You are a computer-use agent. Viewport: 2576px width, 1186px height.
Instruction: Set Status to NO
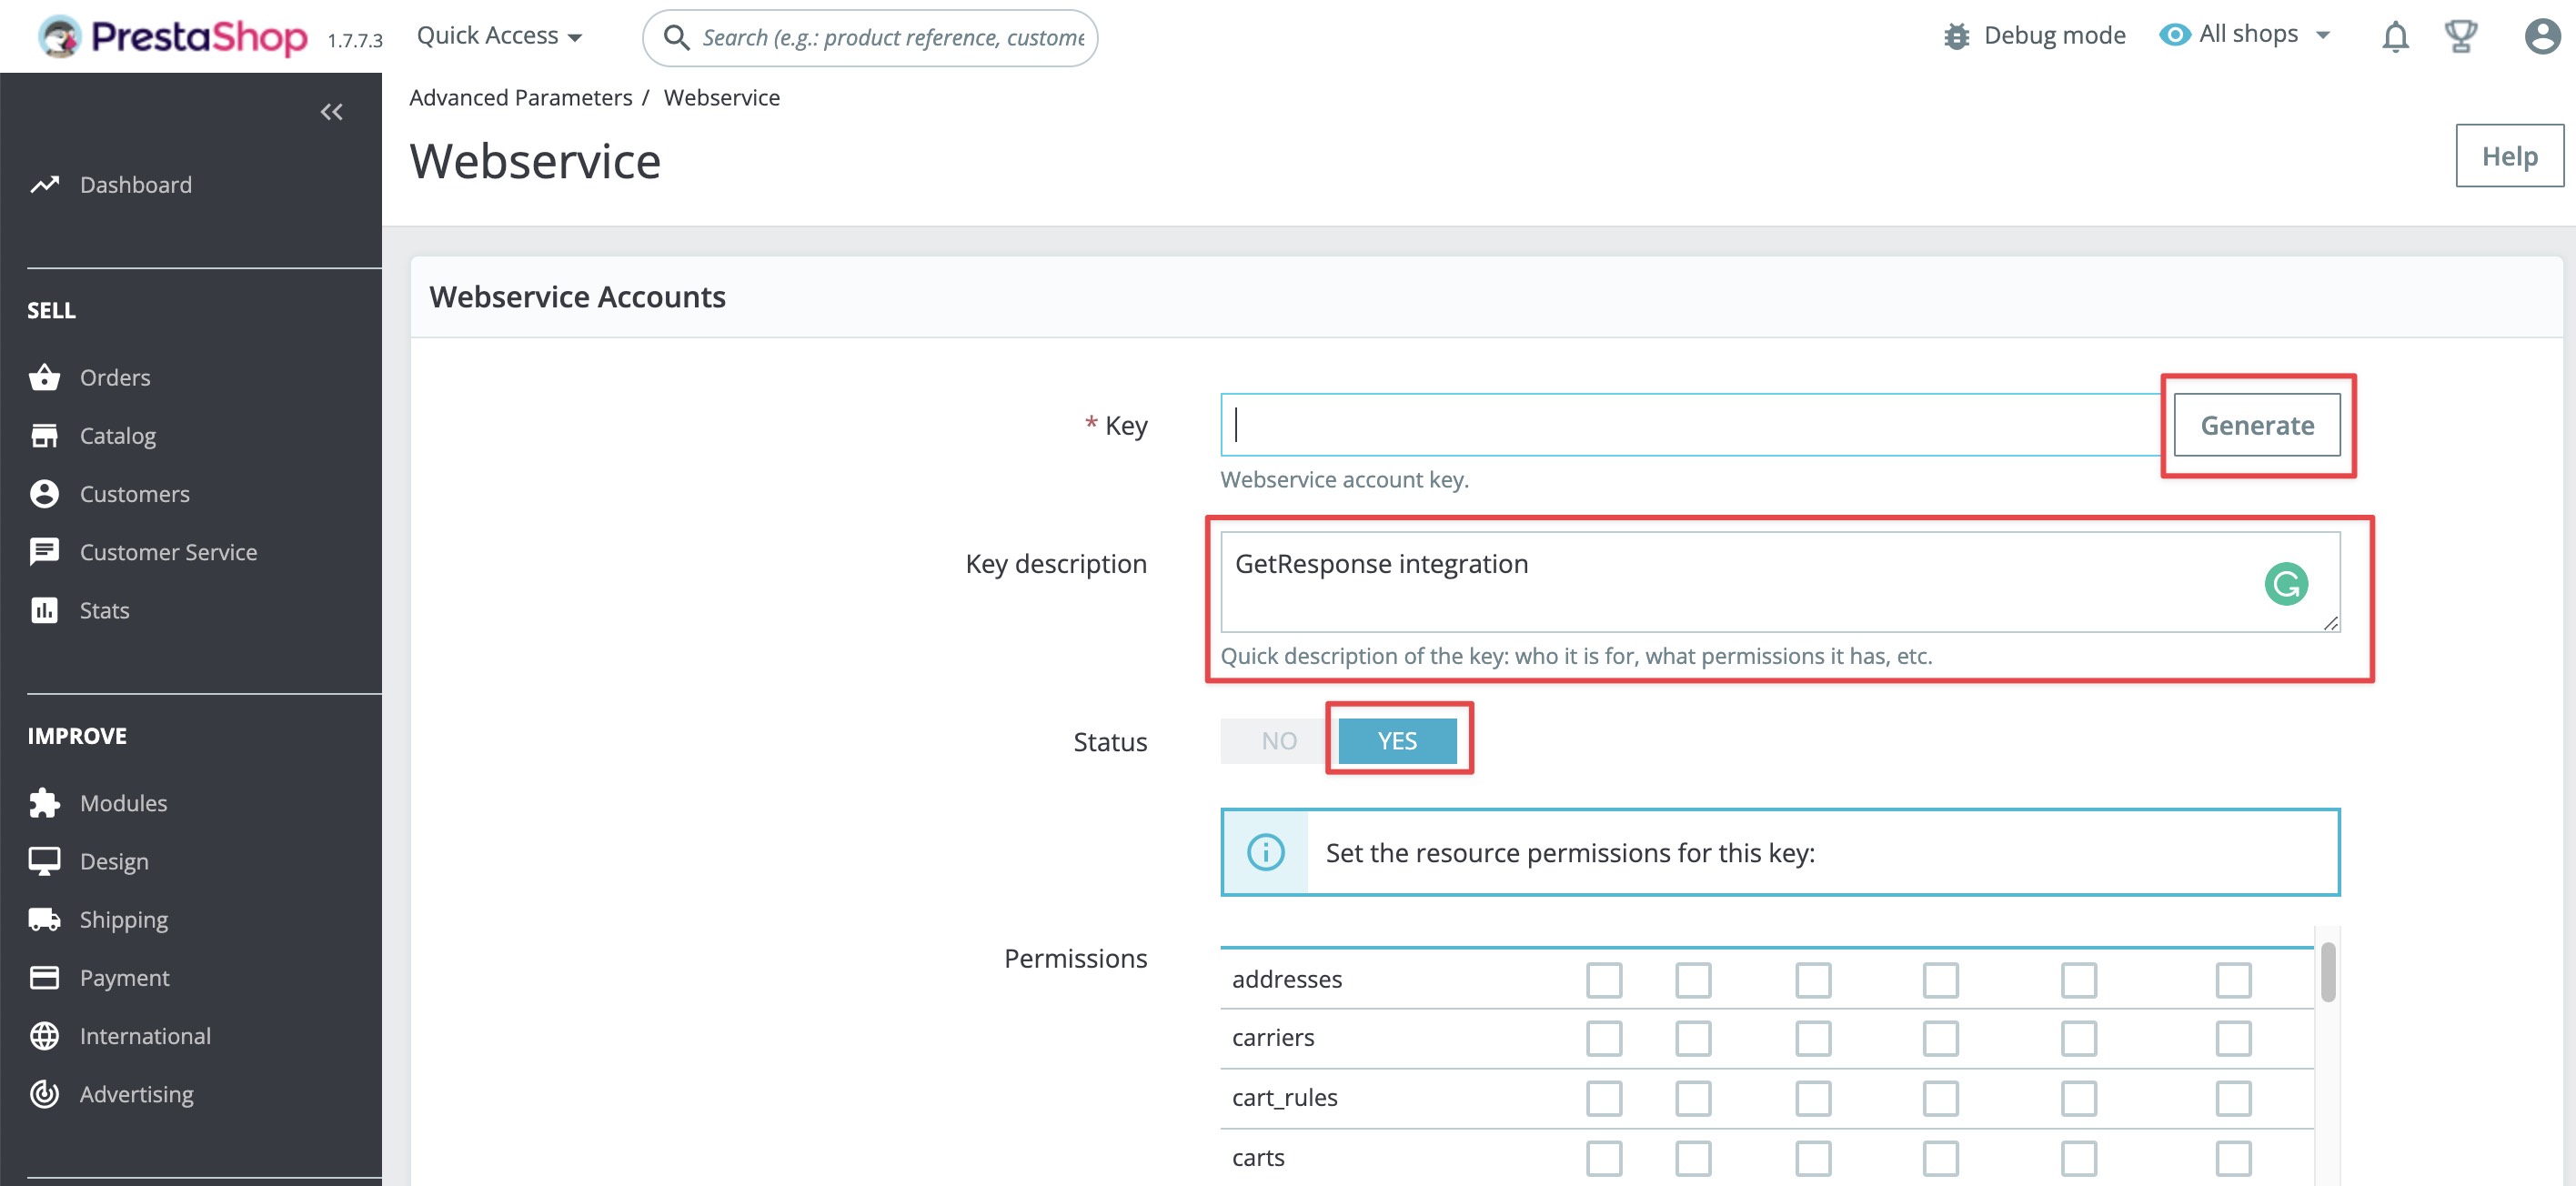click(x=1278, y=741)
